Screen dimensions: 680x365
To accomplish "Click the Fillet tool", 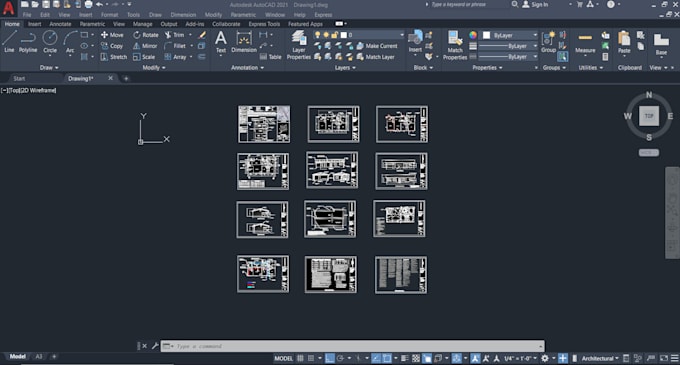I will pos(175,46).
